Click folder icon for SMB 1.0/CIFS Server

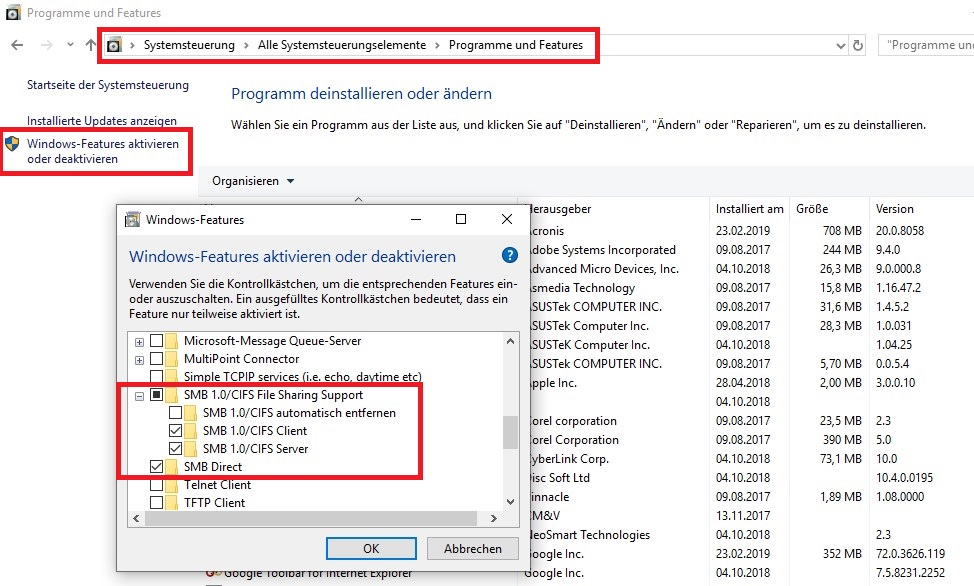[x=191, y=449]
